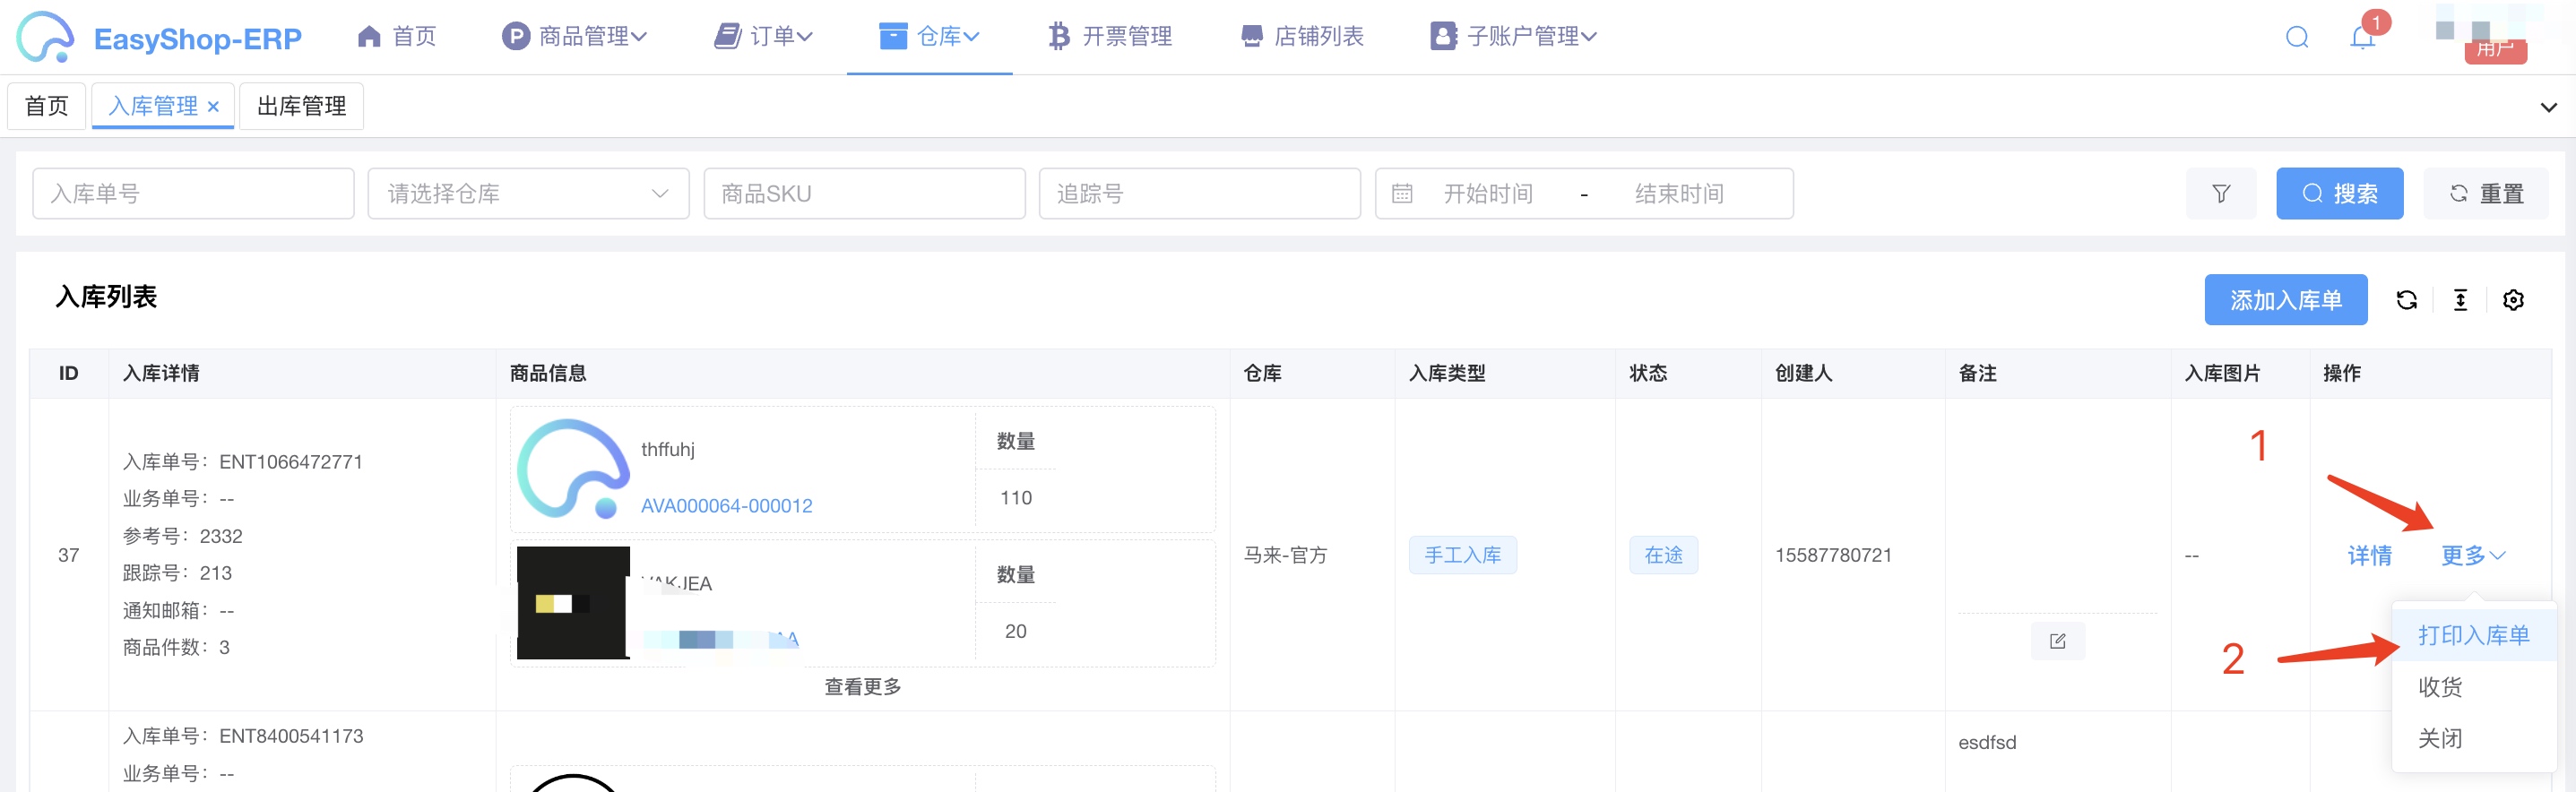Go to 首页 in top navigation
Screen dimensions: 2576x792
click(x=397, y=37)
